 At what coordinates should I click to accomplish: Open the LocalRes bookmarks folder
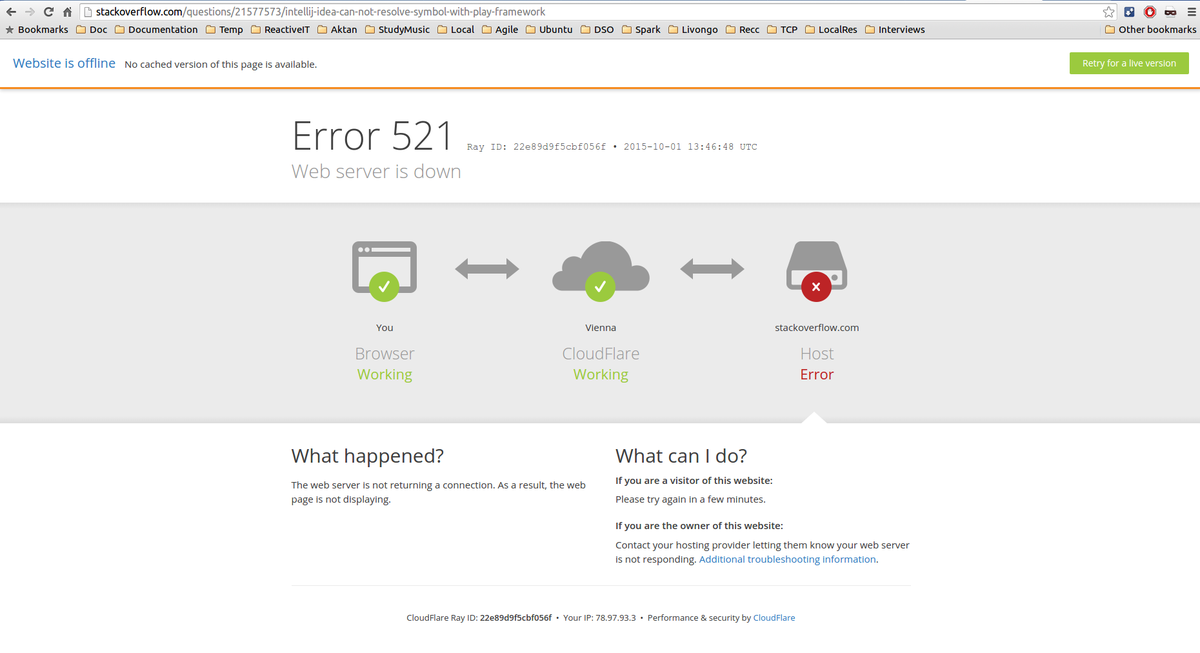coord(831,30)
